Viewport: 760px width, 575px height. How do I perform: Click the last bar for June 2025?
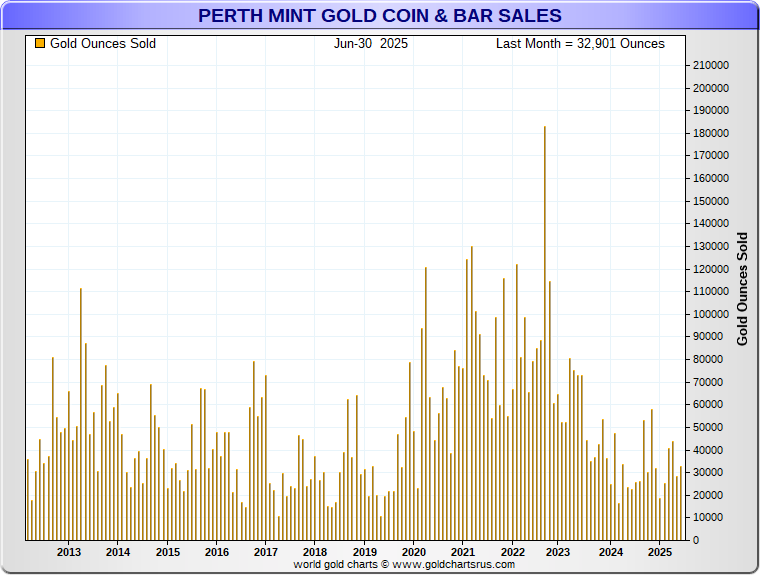[681, 503]
